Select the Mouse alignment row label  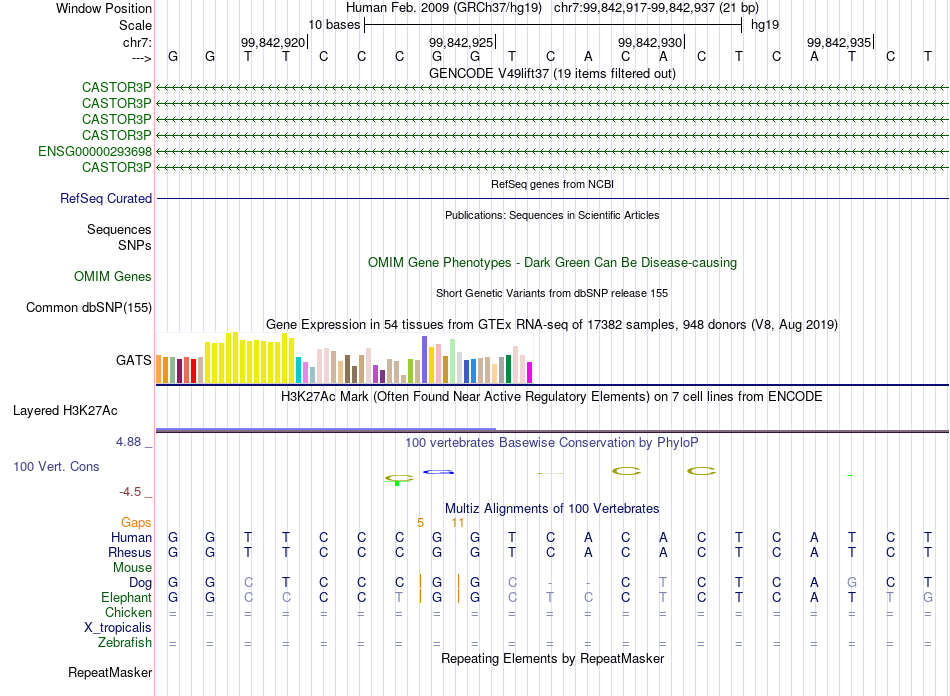(133, 568)
